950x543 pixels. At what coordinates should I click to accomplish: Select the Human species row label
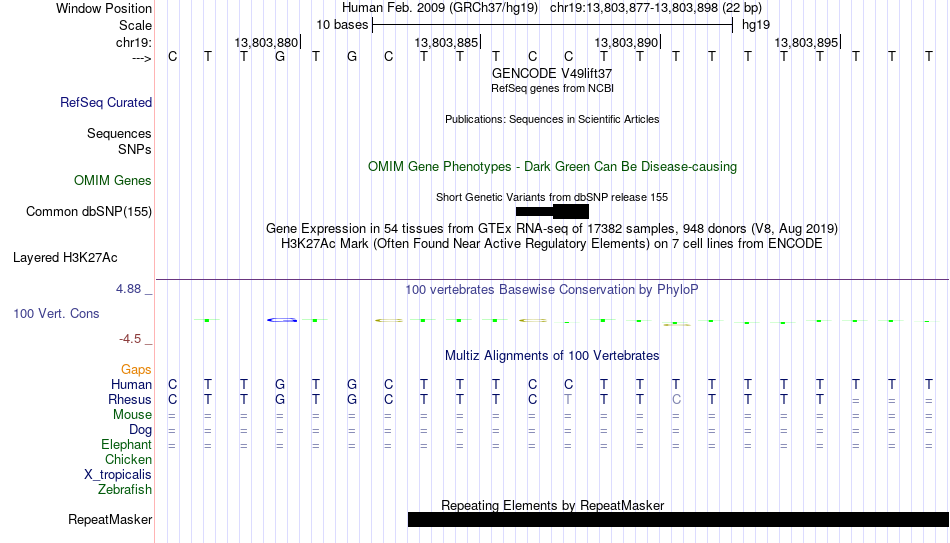131,384
